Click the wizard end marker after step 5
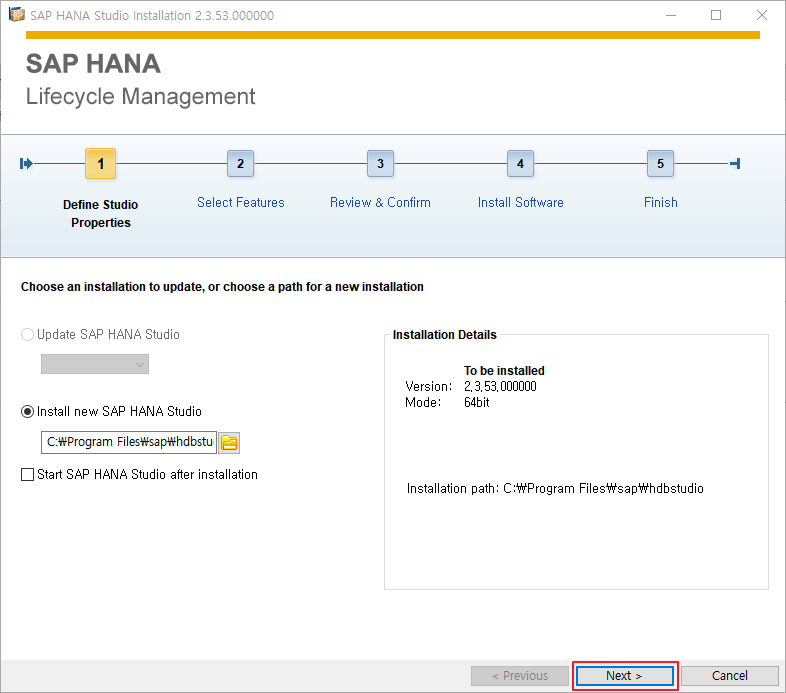The height and width of the screenshot is (693, 786). coord(735,163)
